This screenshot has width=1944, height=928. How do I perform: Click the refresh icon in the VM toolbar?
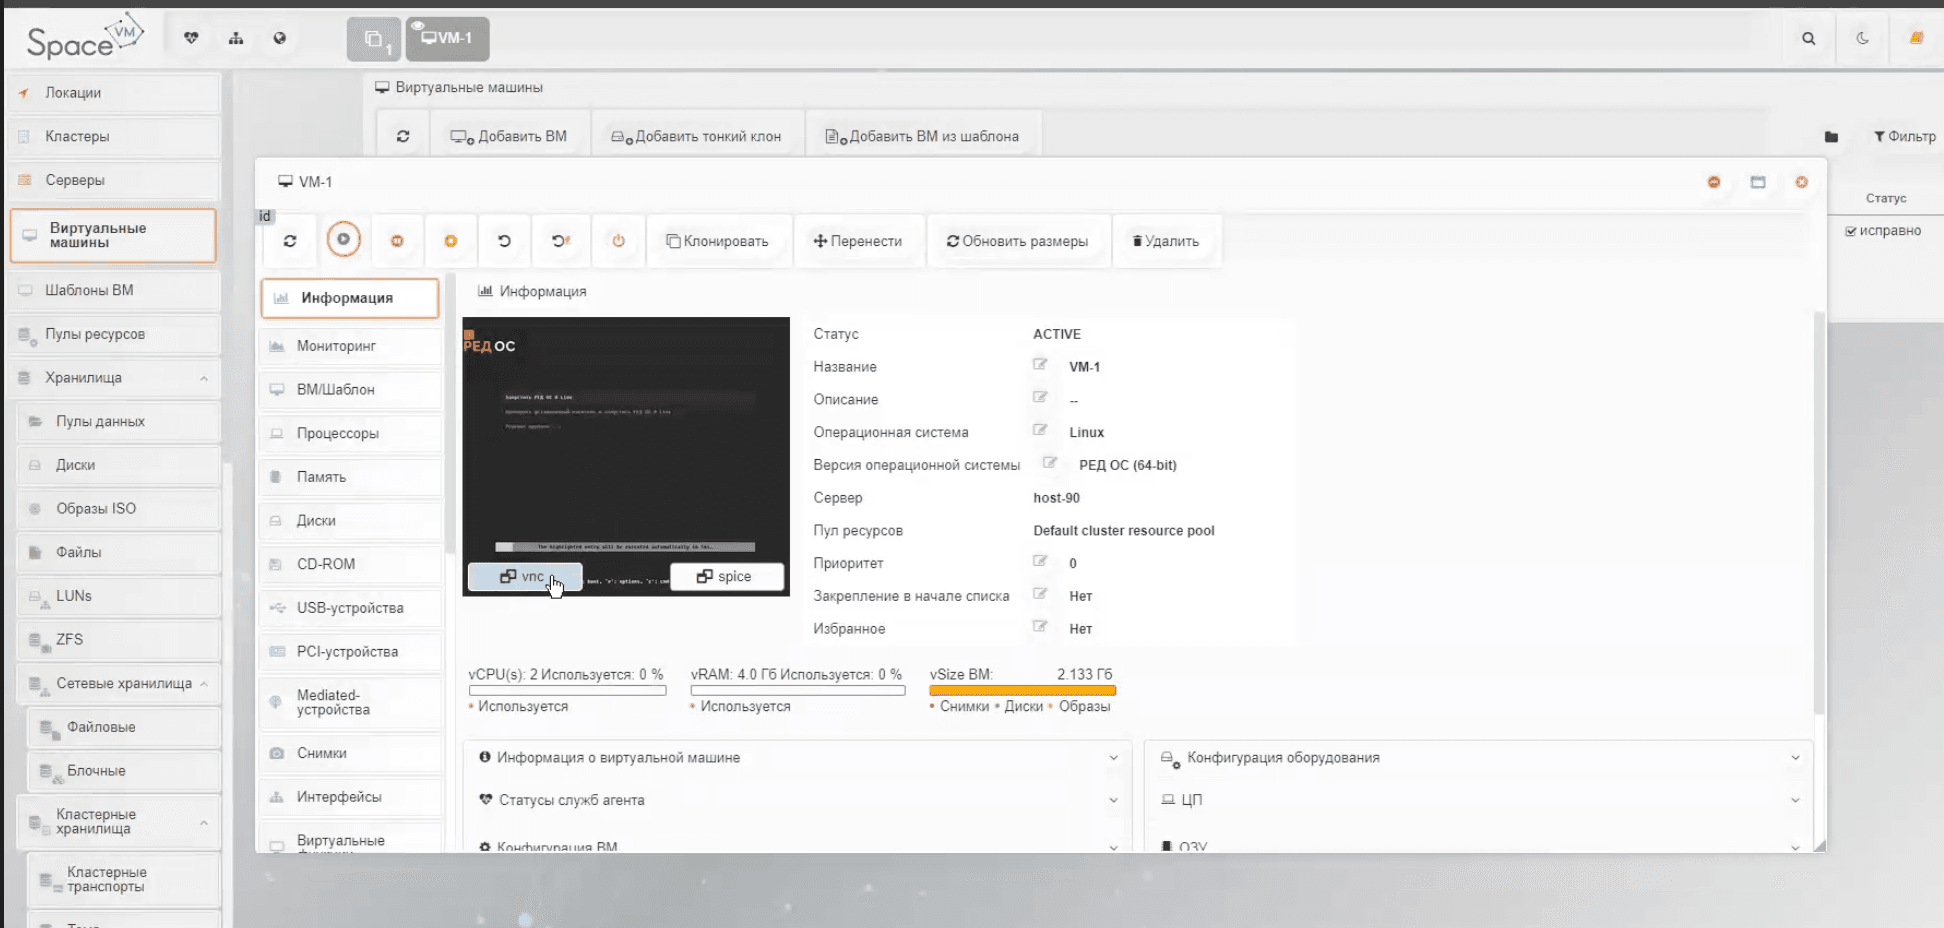[289, 240]
